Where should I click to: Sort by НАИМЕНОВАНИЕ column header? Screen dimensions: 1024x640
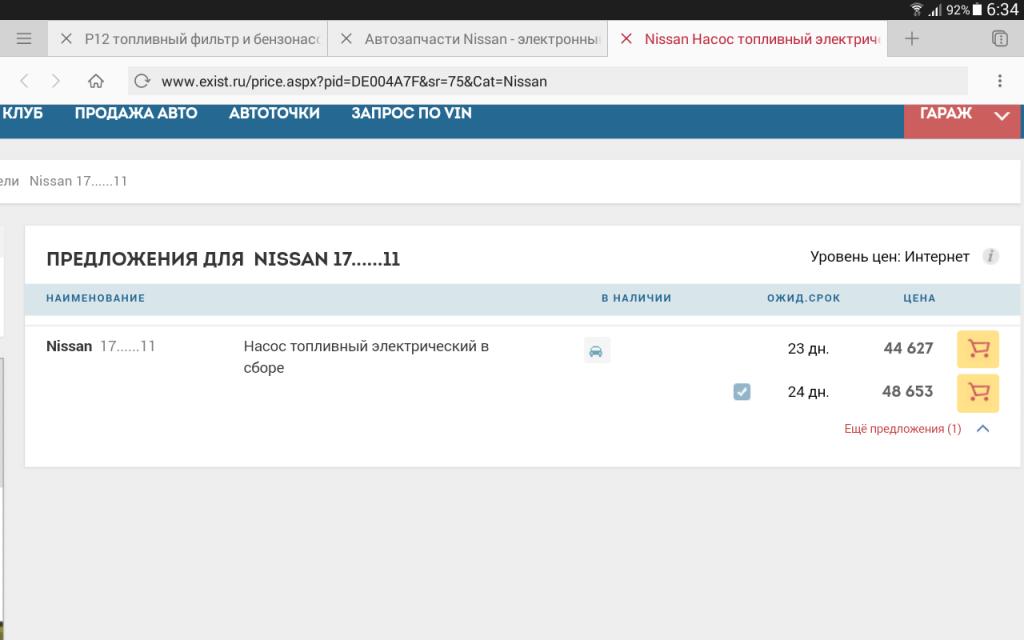[95, 298]
